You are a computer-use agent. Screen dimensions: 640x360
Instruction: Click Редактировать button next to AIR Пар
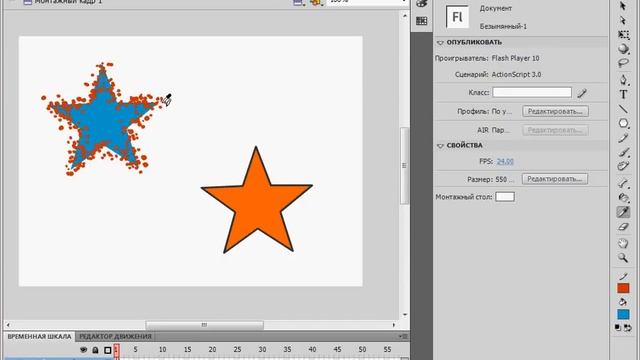pyautogui.click(x=555, y=130)
